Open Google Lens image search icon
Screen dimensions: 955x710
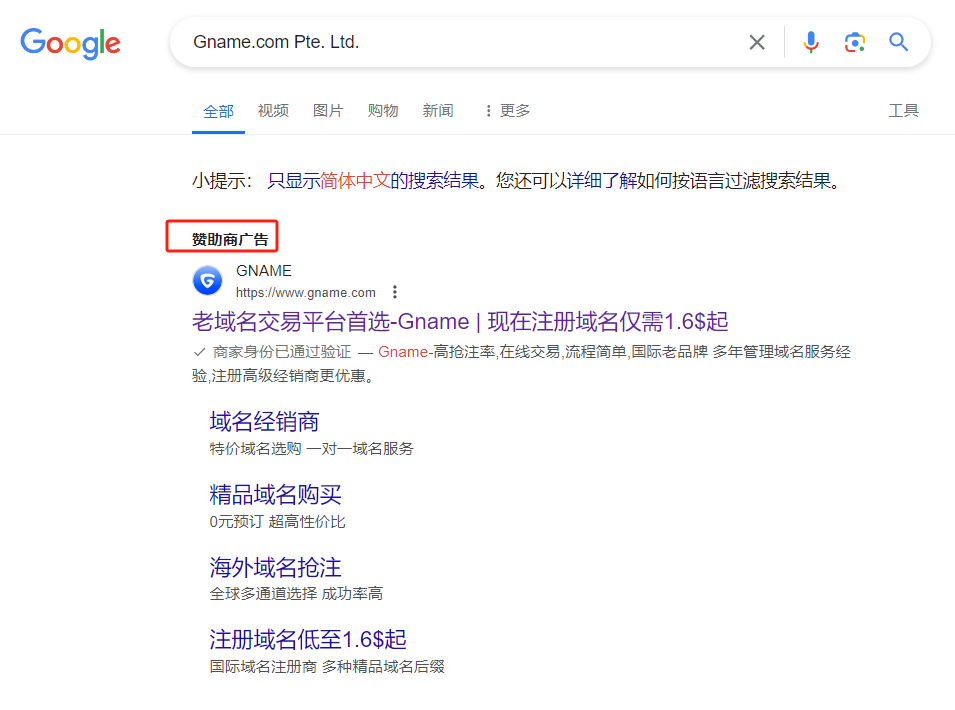point(855,42)
